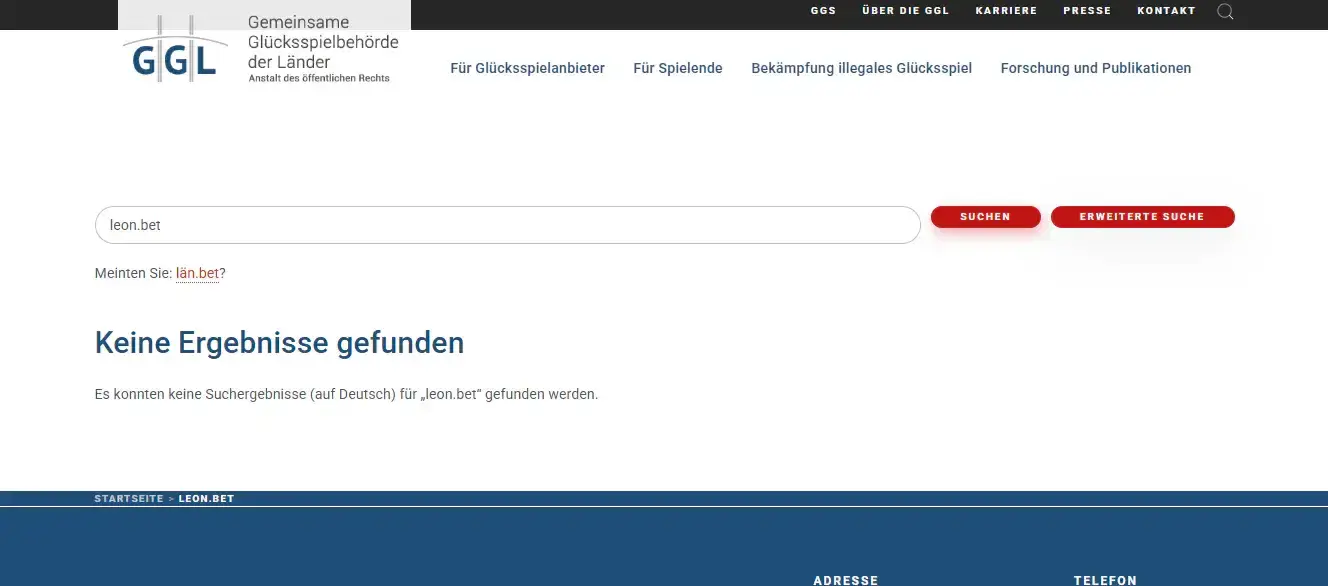Follow the suggested län.bet link
The width and height of the screenshot is (1328, 586).
click(x=197, y=273)
